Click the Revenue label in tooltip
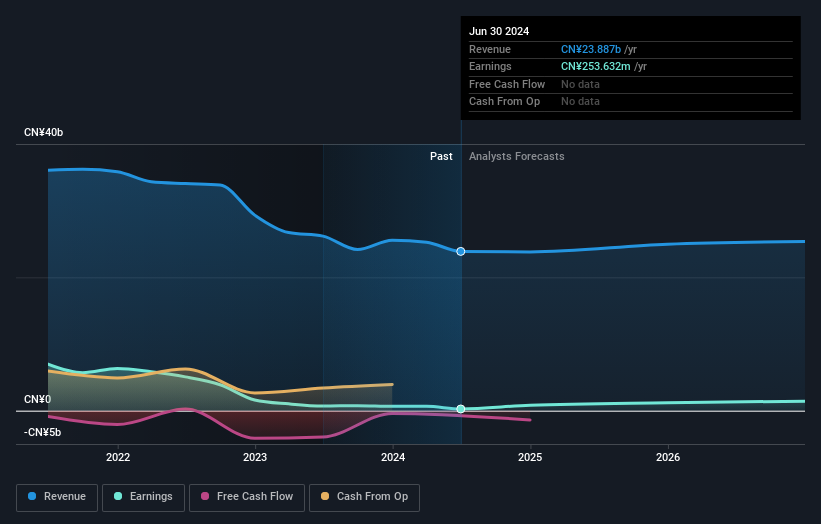The width and height of the screenshot is (821, 524). [490, 49]
